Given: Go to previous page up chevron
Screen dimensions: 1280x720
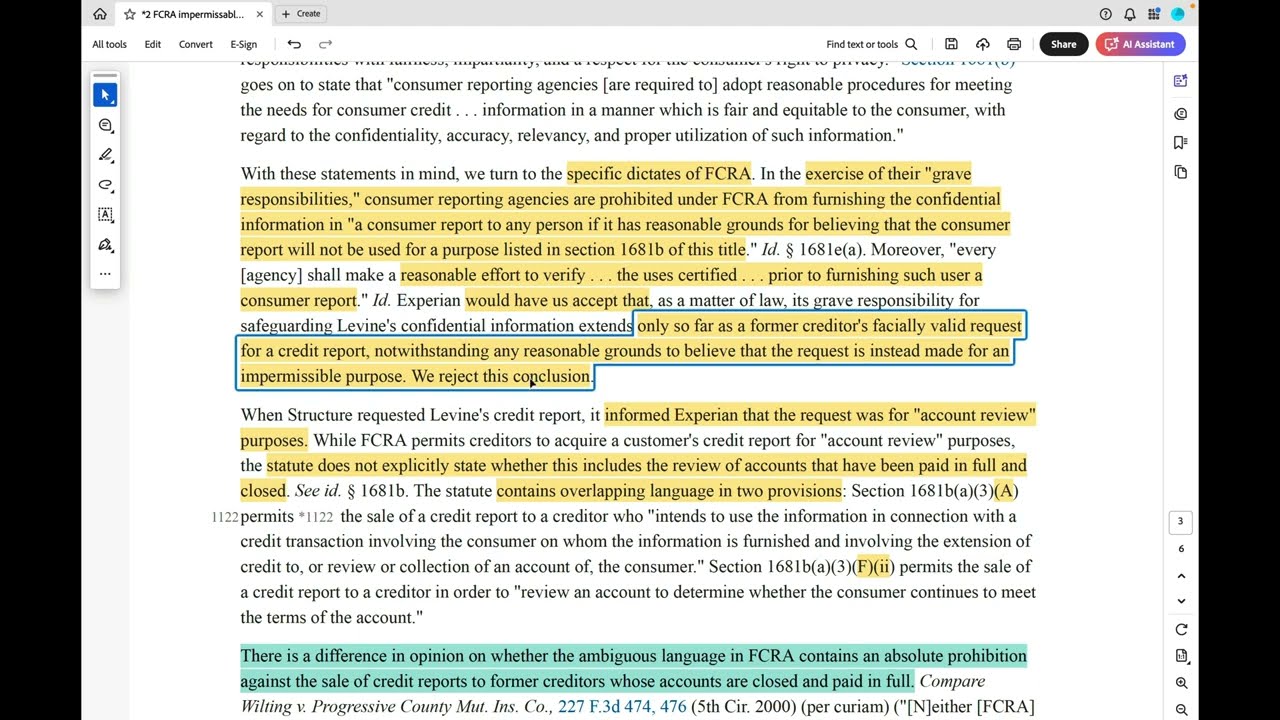Looking at the screenshot, I should (x=1181, y=576).
